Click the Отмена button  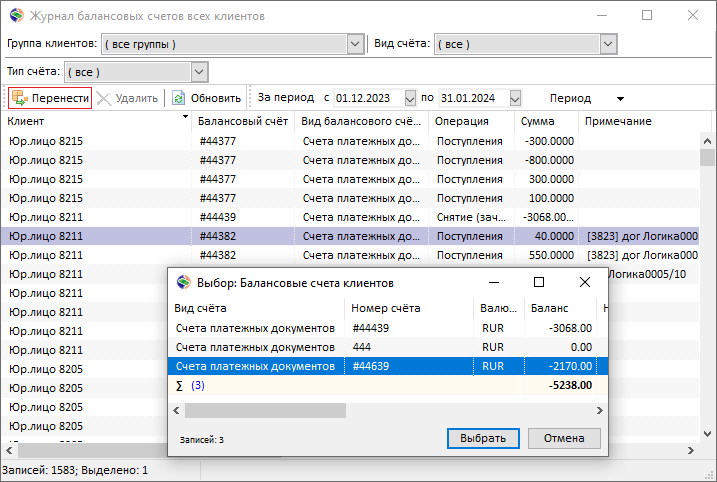pos(564,438)
